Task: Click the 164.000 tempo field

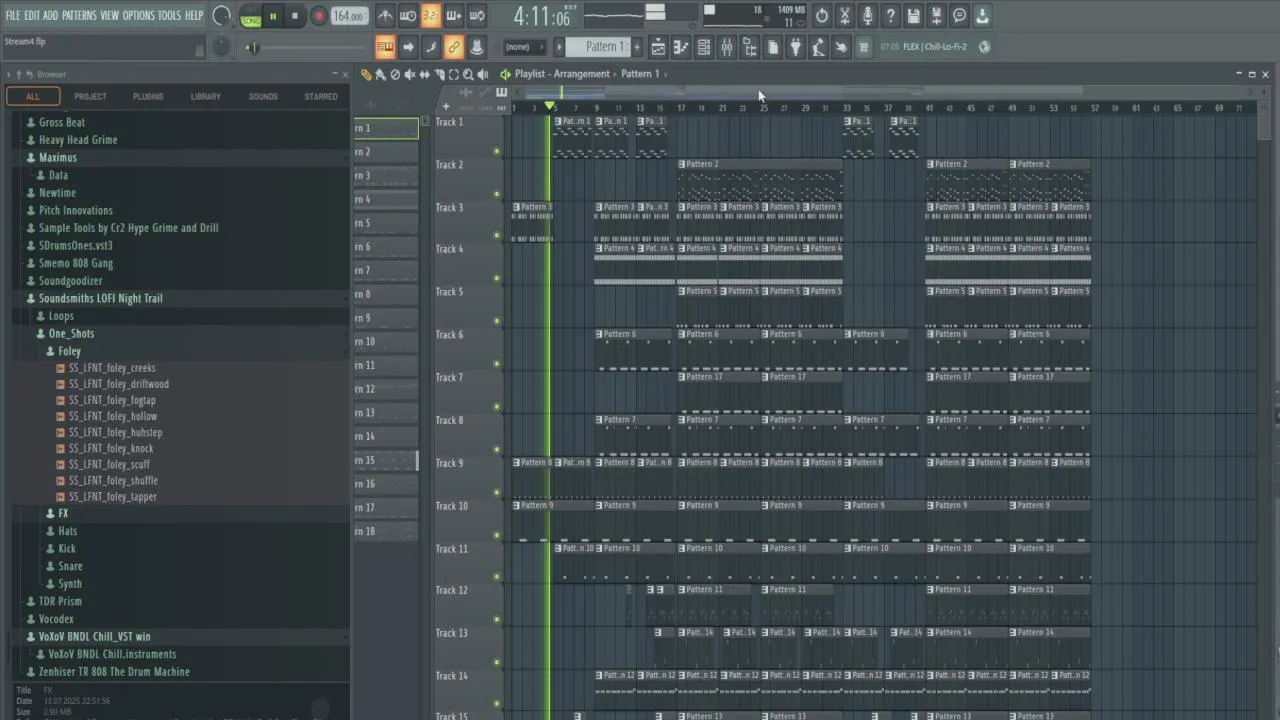Action: point(349,16)
